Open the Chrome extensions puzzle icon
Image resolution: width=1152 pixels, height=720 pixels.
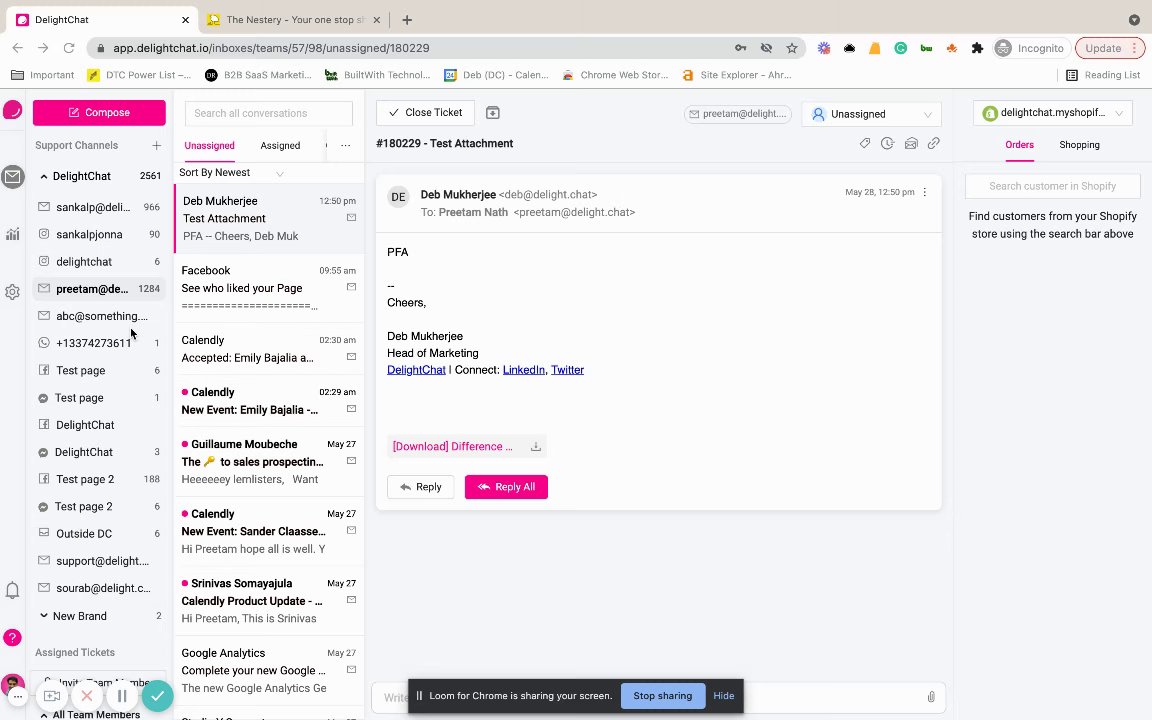pos(977,48)
